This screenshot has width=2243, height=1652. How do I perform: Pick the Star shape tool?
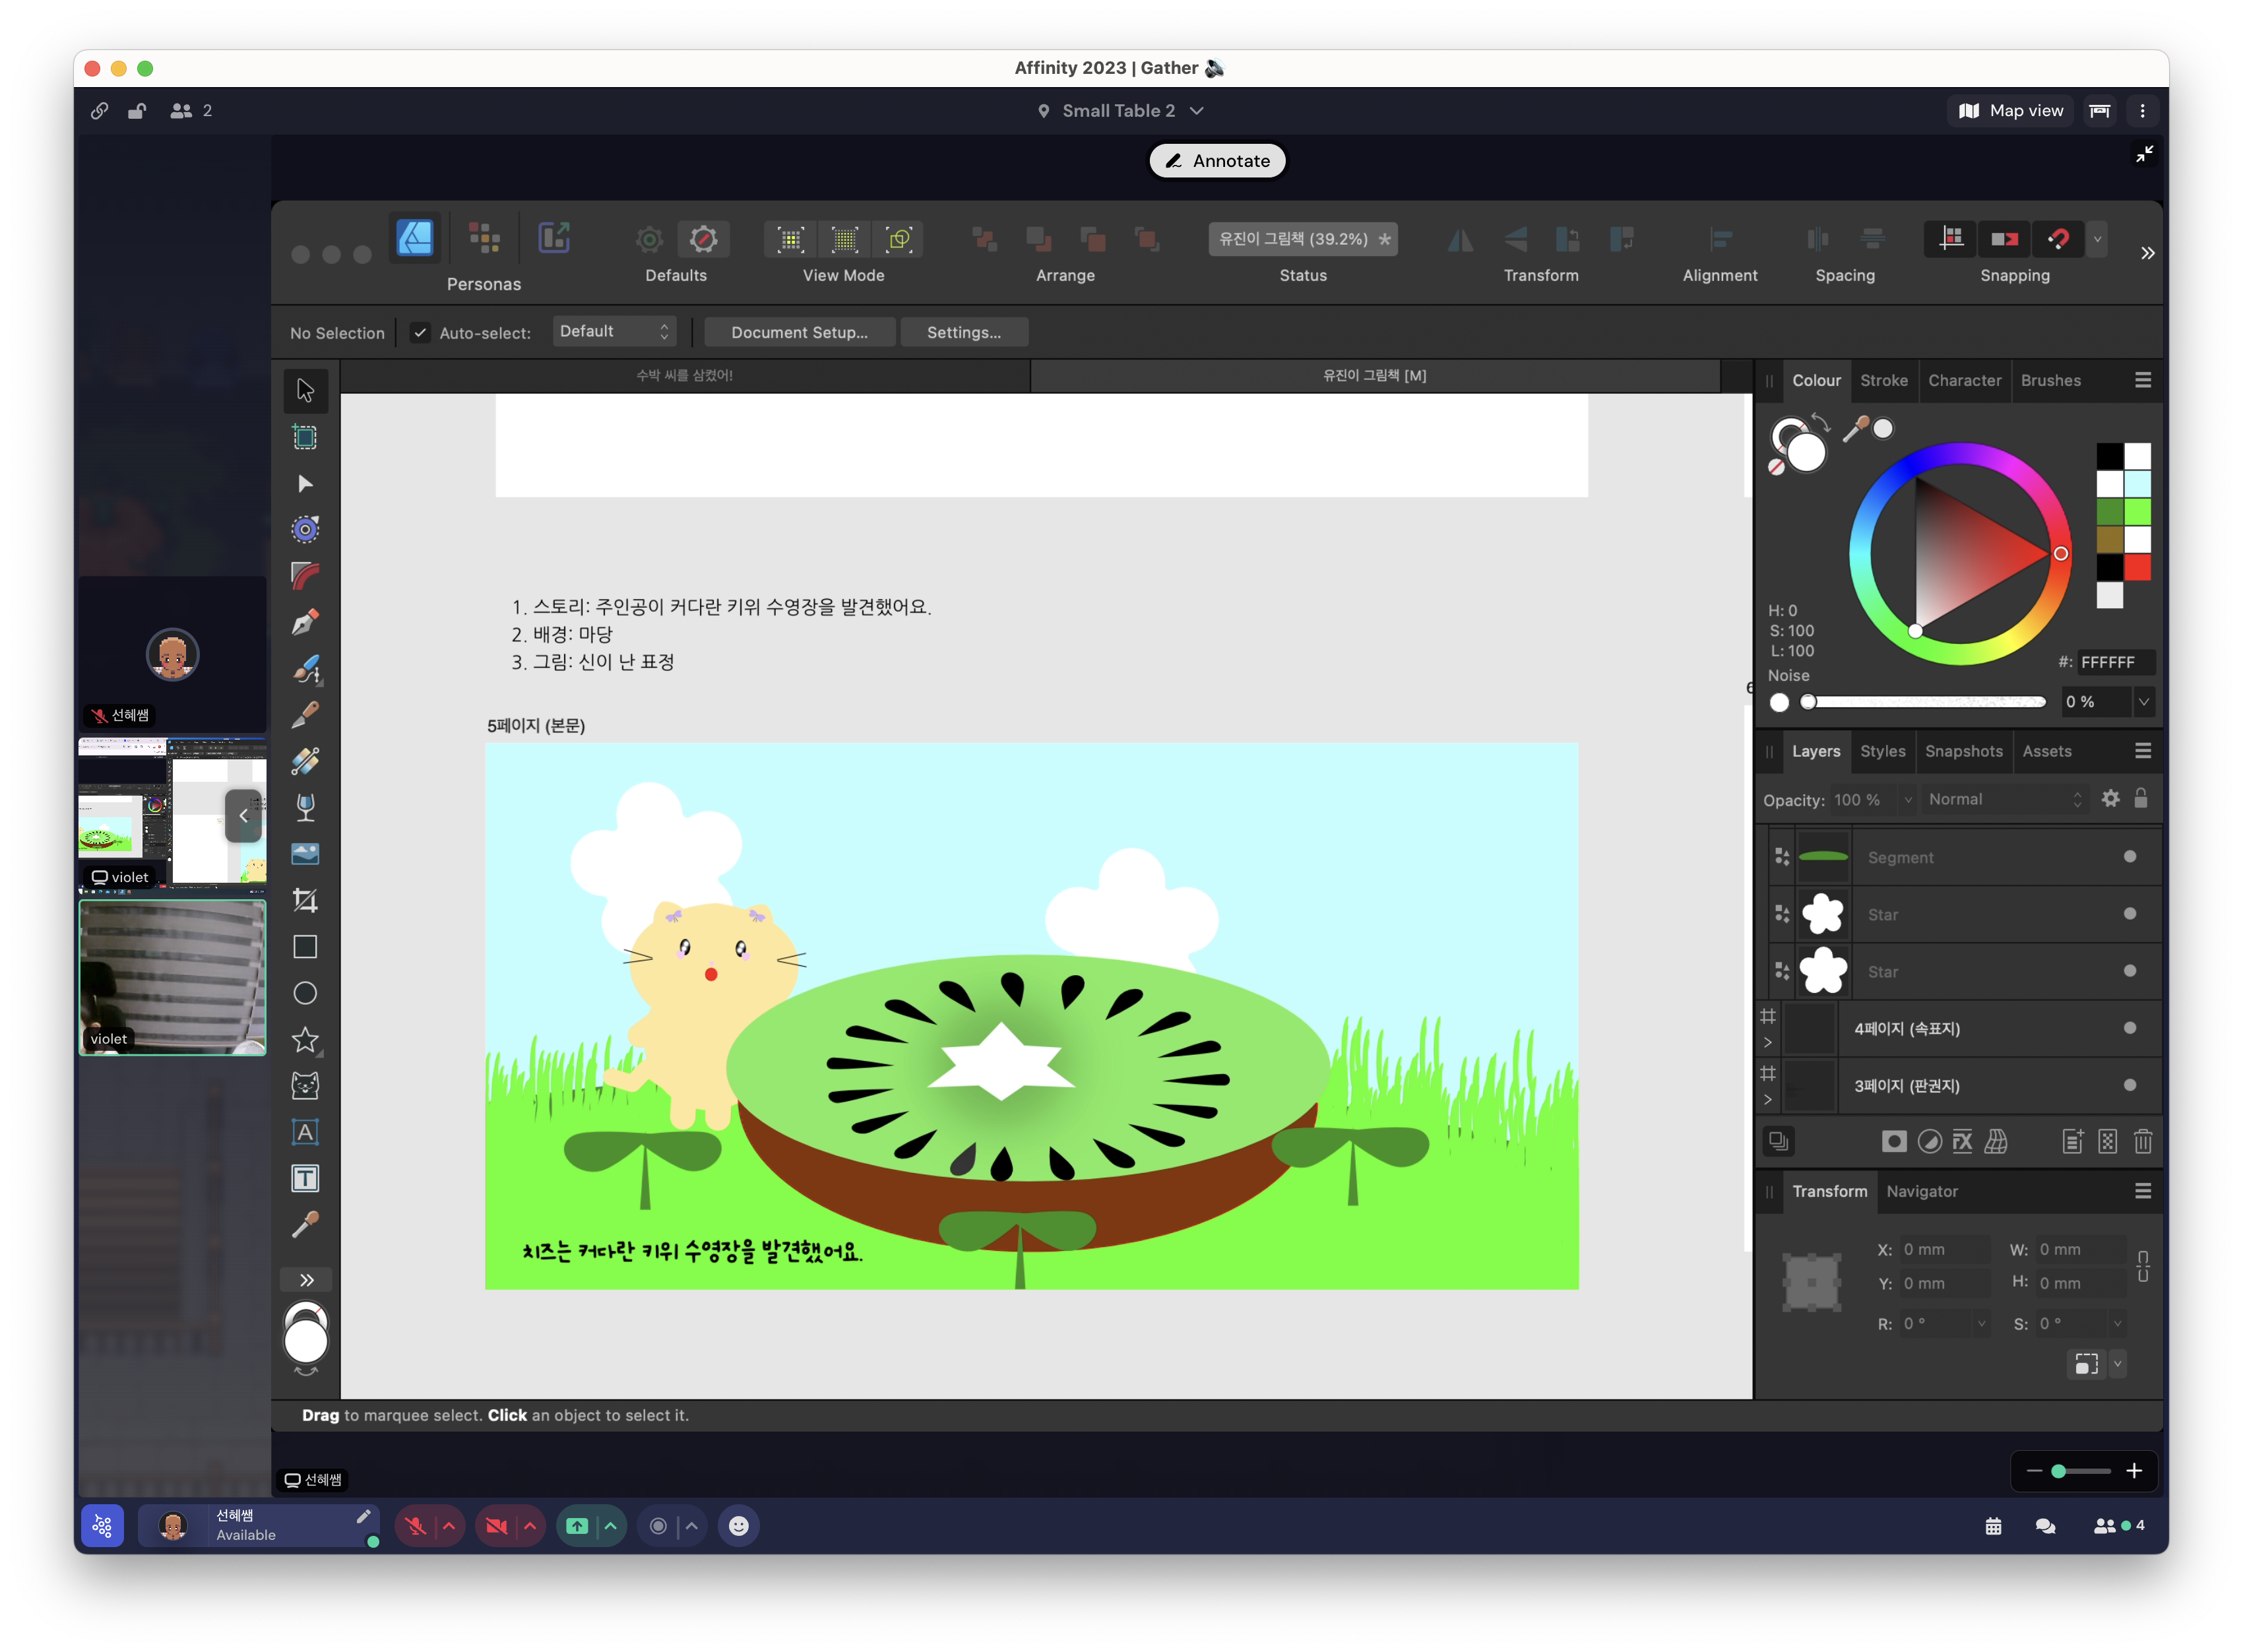pyautogui.click(x=305, y=1040)
